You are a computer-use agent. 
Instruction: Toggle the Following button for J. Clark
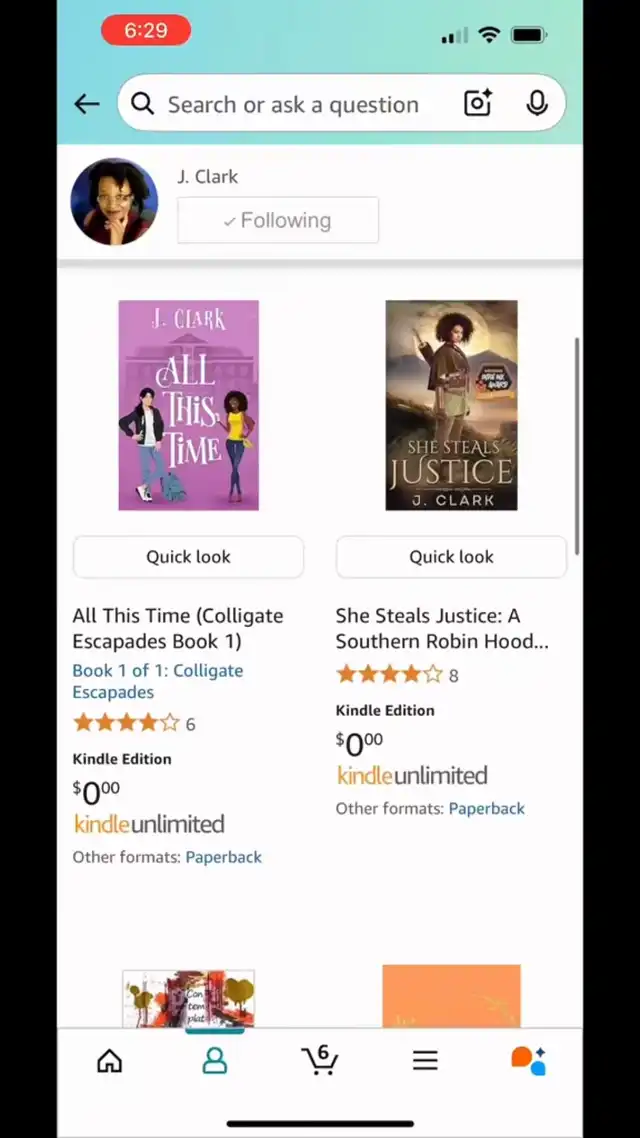tap(278, 220)
